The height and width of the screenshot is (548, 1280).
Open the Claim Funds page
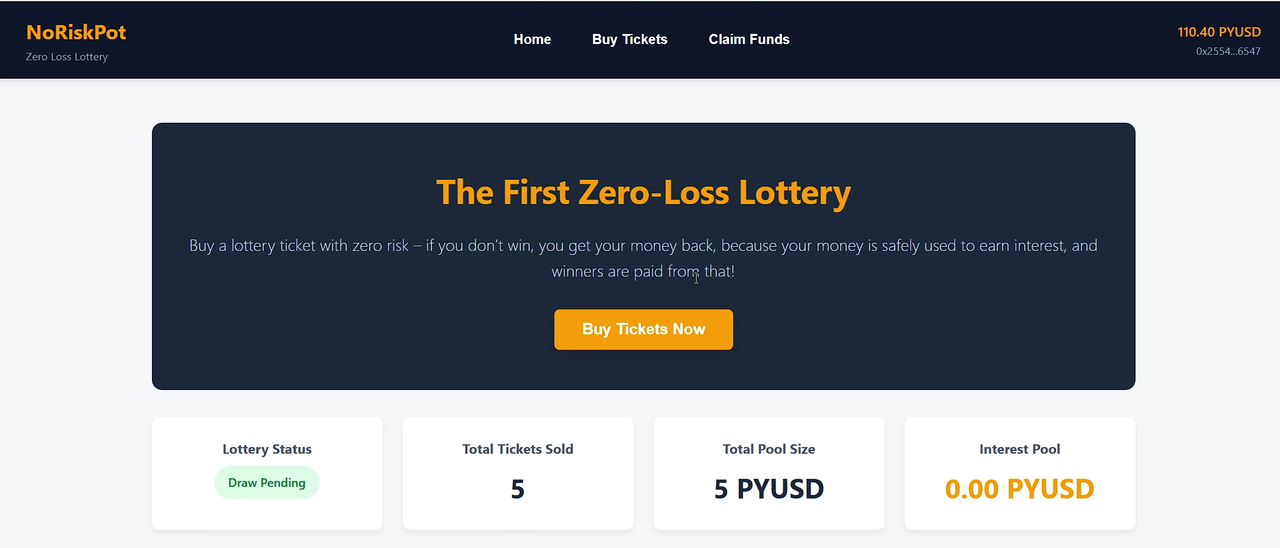click(x=749, y=39)
